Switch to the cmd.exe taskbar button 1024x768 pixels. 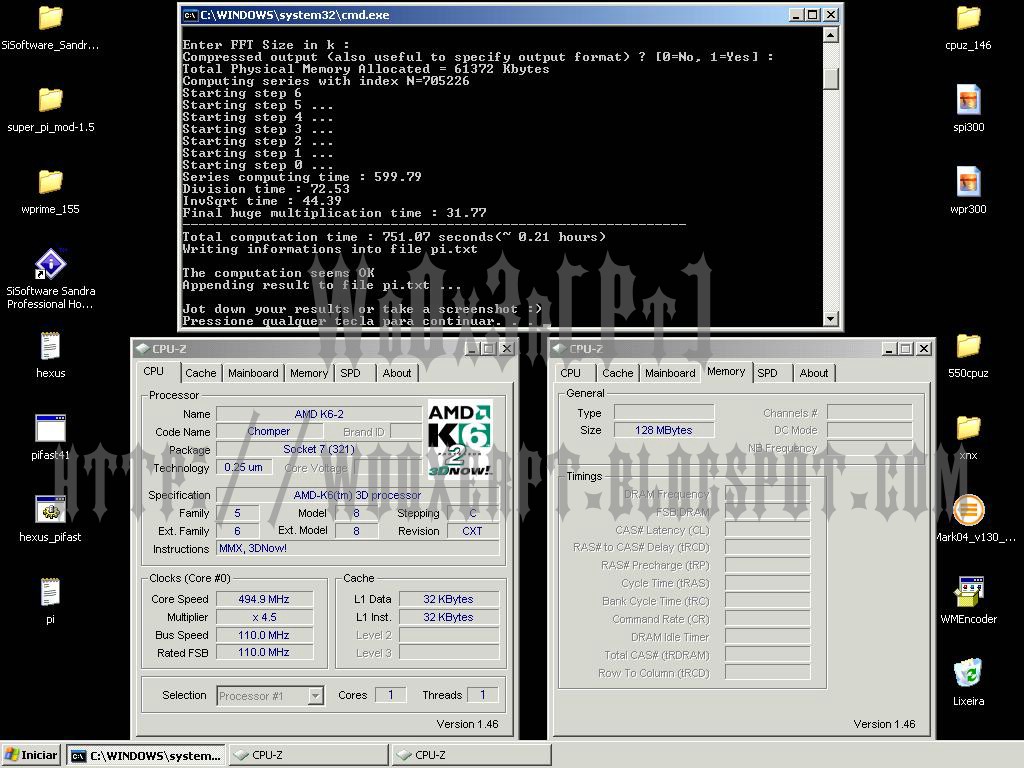[x=147, y=756]
